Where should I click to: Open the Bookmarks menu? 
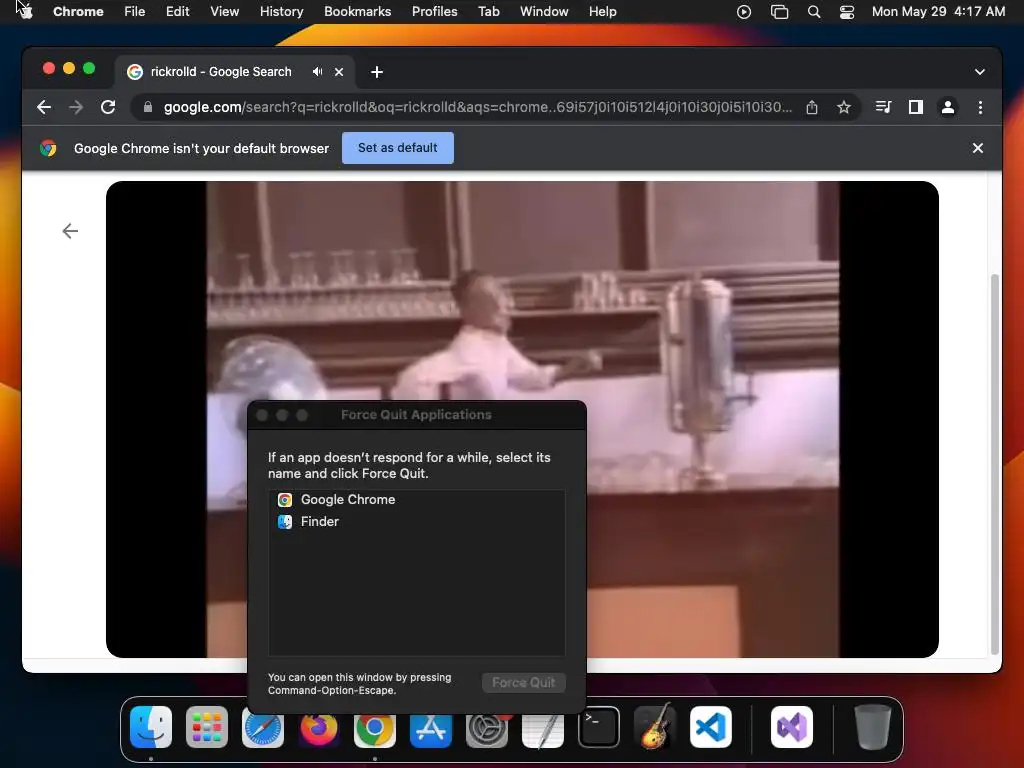[x=357, y=11]
